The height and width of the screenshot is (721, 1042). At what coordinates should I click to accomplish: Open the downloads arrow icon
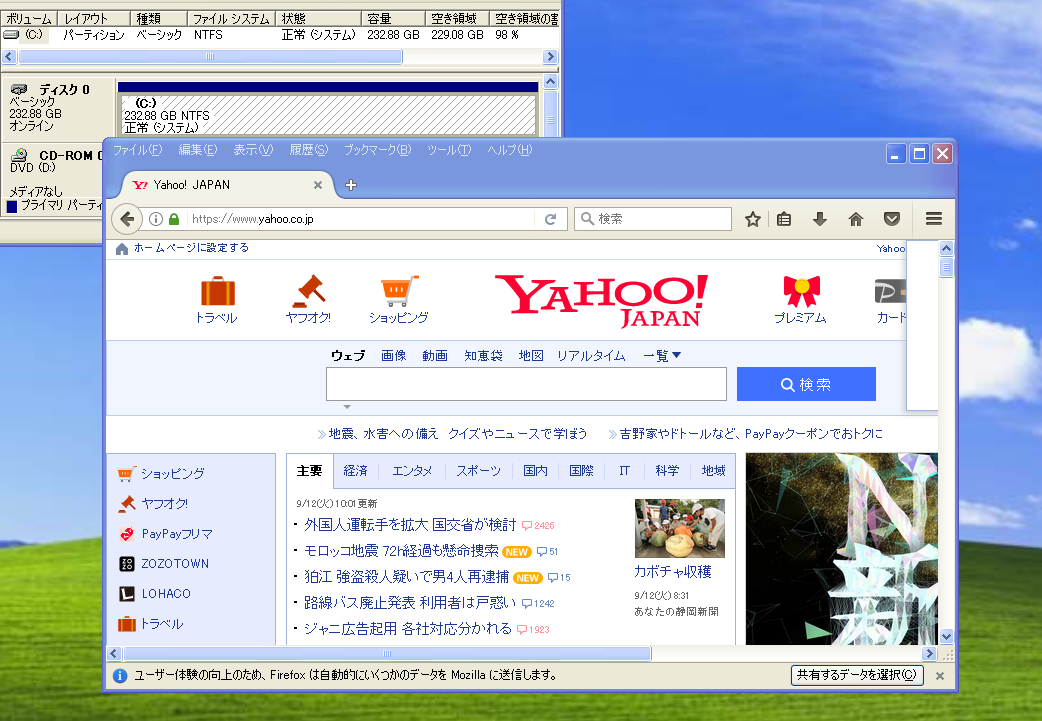[x=820, y=219]
